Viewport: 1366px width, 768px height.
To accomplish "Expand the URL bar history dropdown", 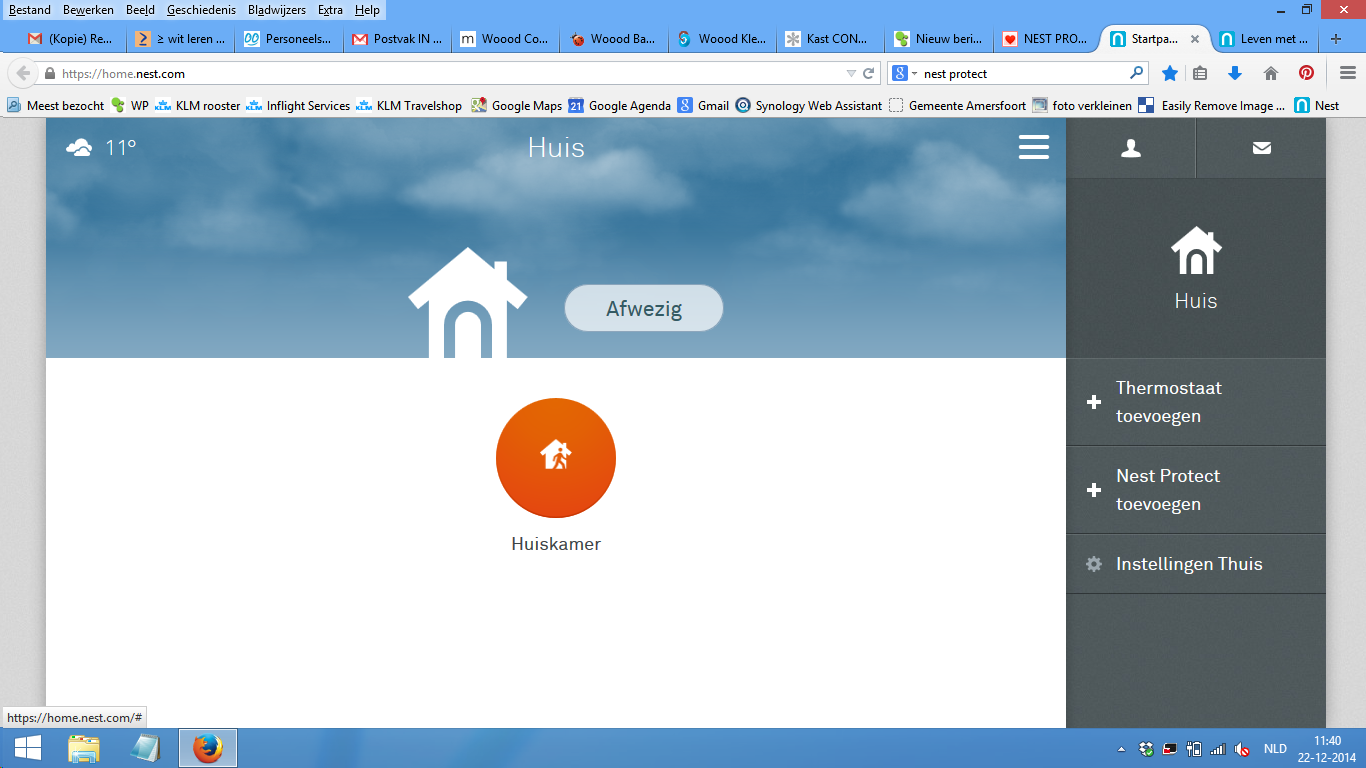I will [851, 73].
